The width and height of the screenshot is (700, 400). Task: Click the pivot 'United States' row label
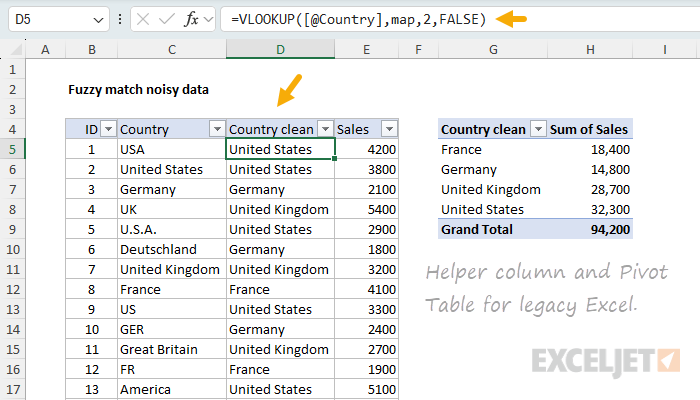[482, 209]
